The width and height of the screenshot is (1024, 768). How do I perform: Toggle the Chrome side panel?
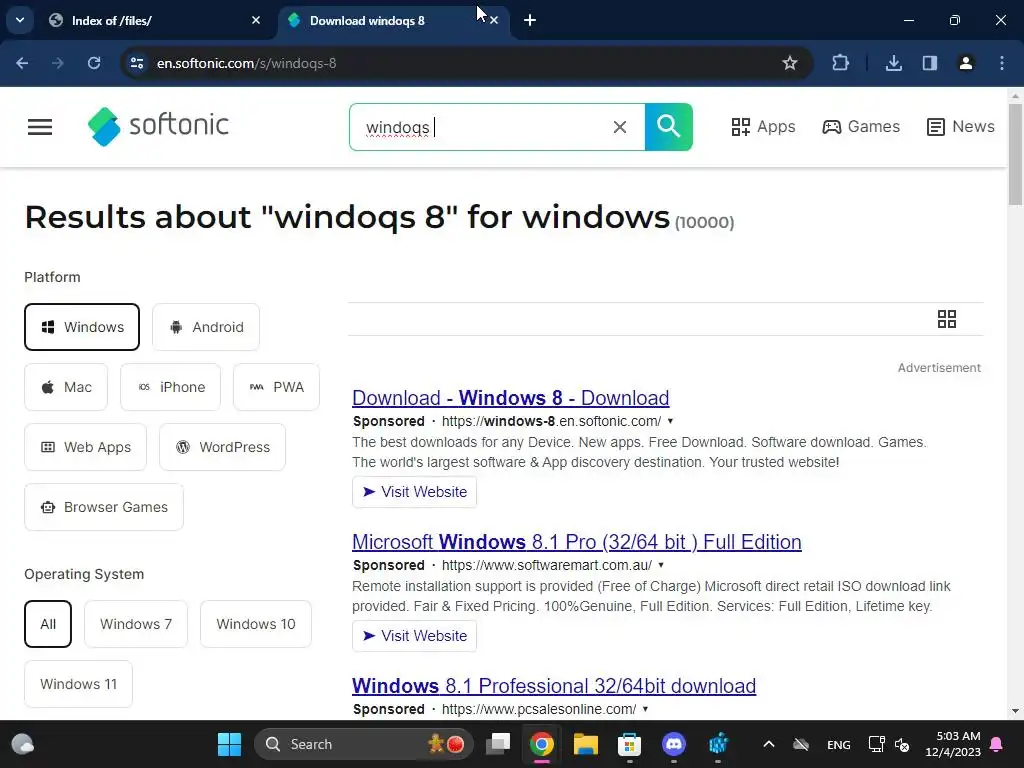click(930, 63)
